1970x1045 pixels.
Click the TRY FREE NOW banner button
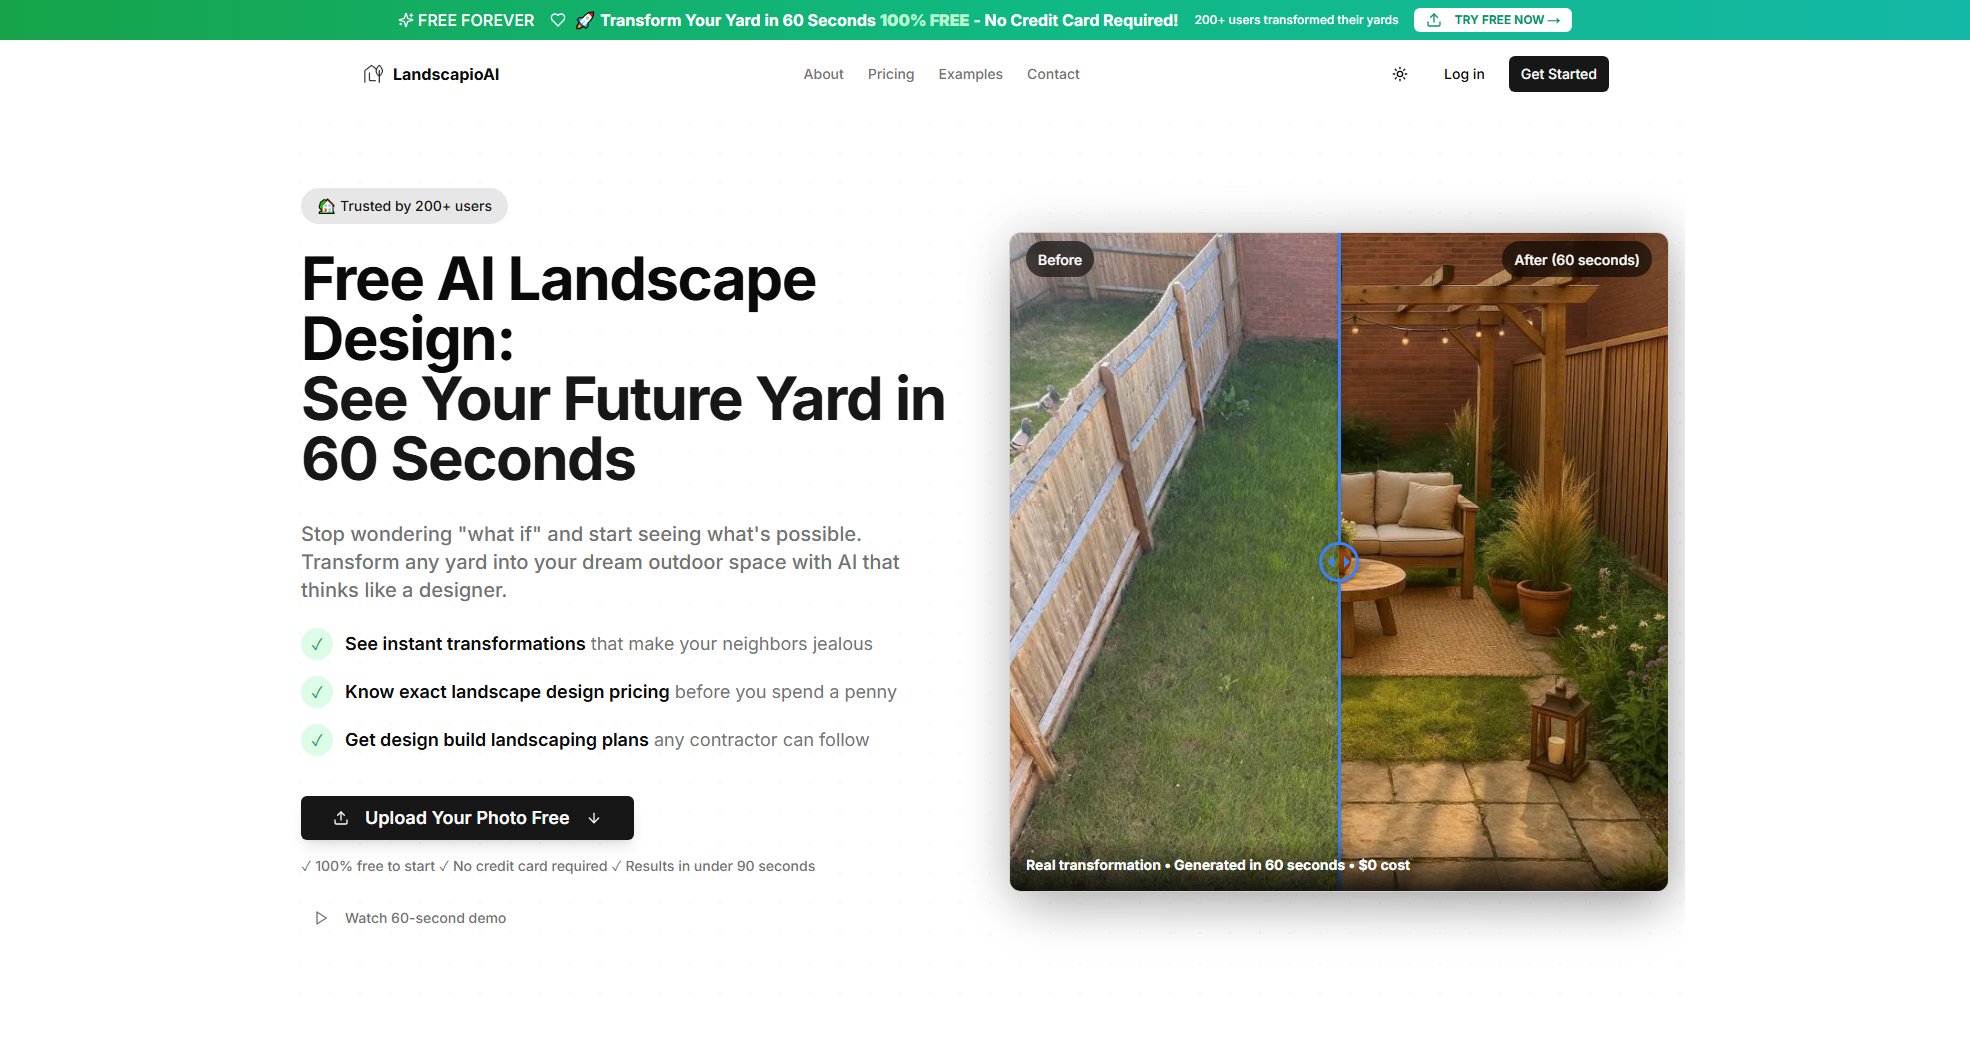point(1492,19)
